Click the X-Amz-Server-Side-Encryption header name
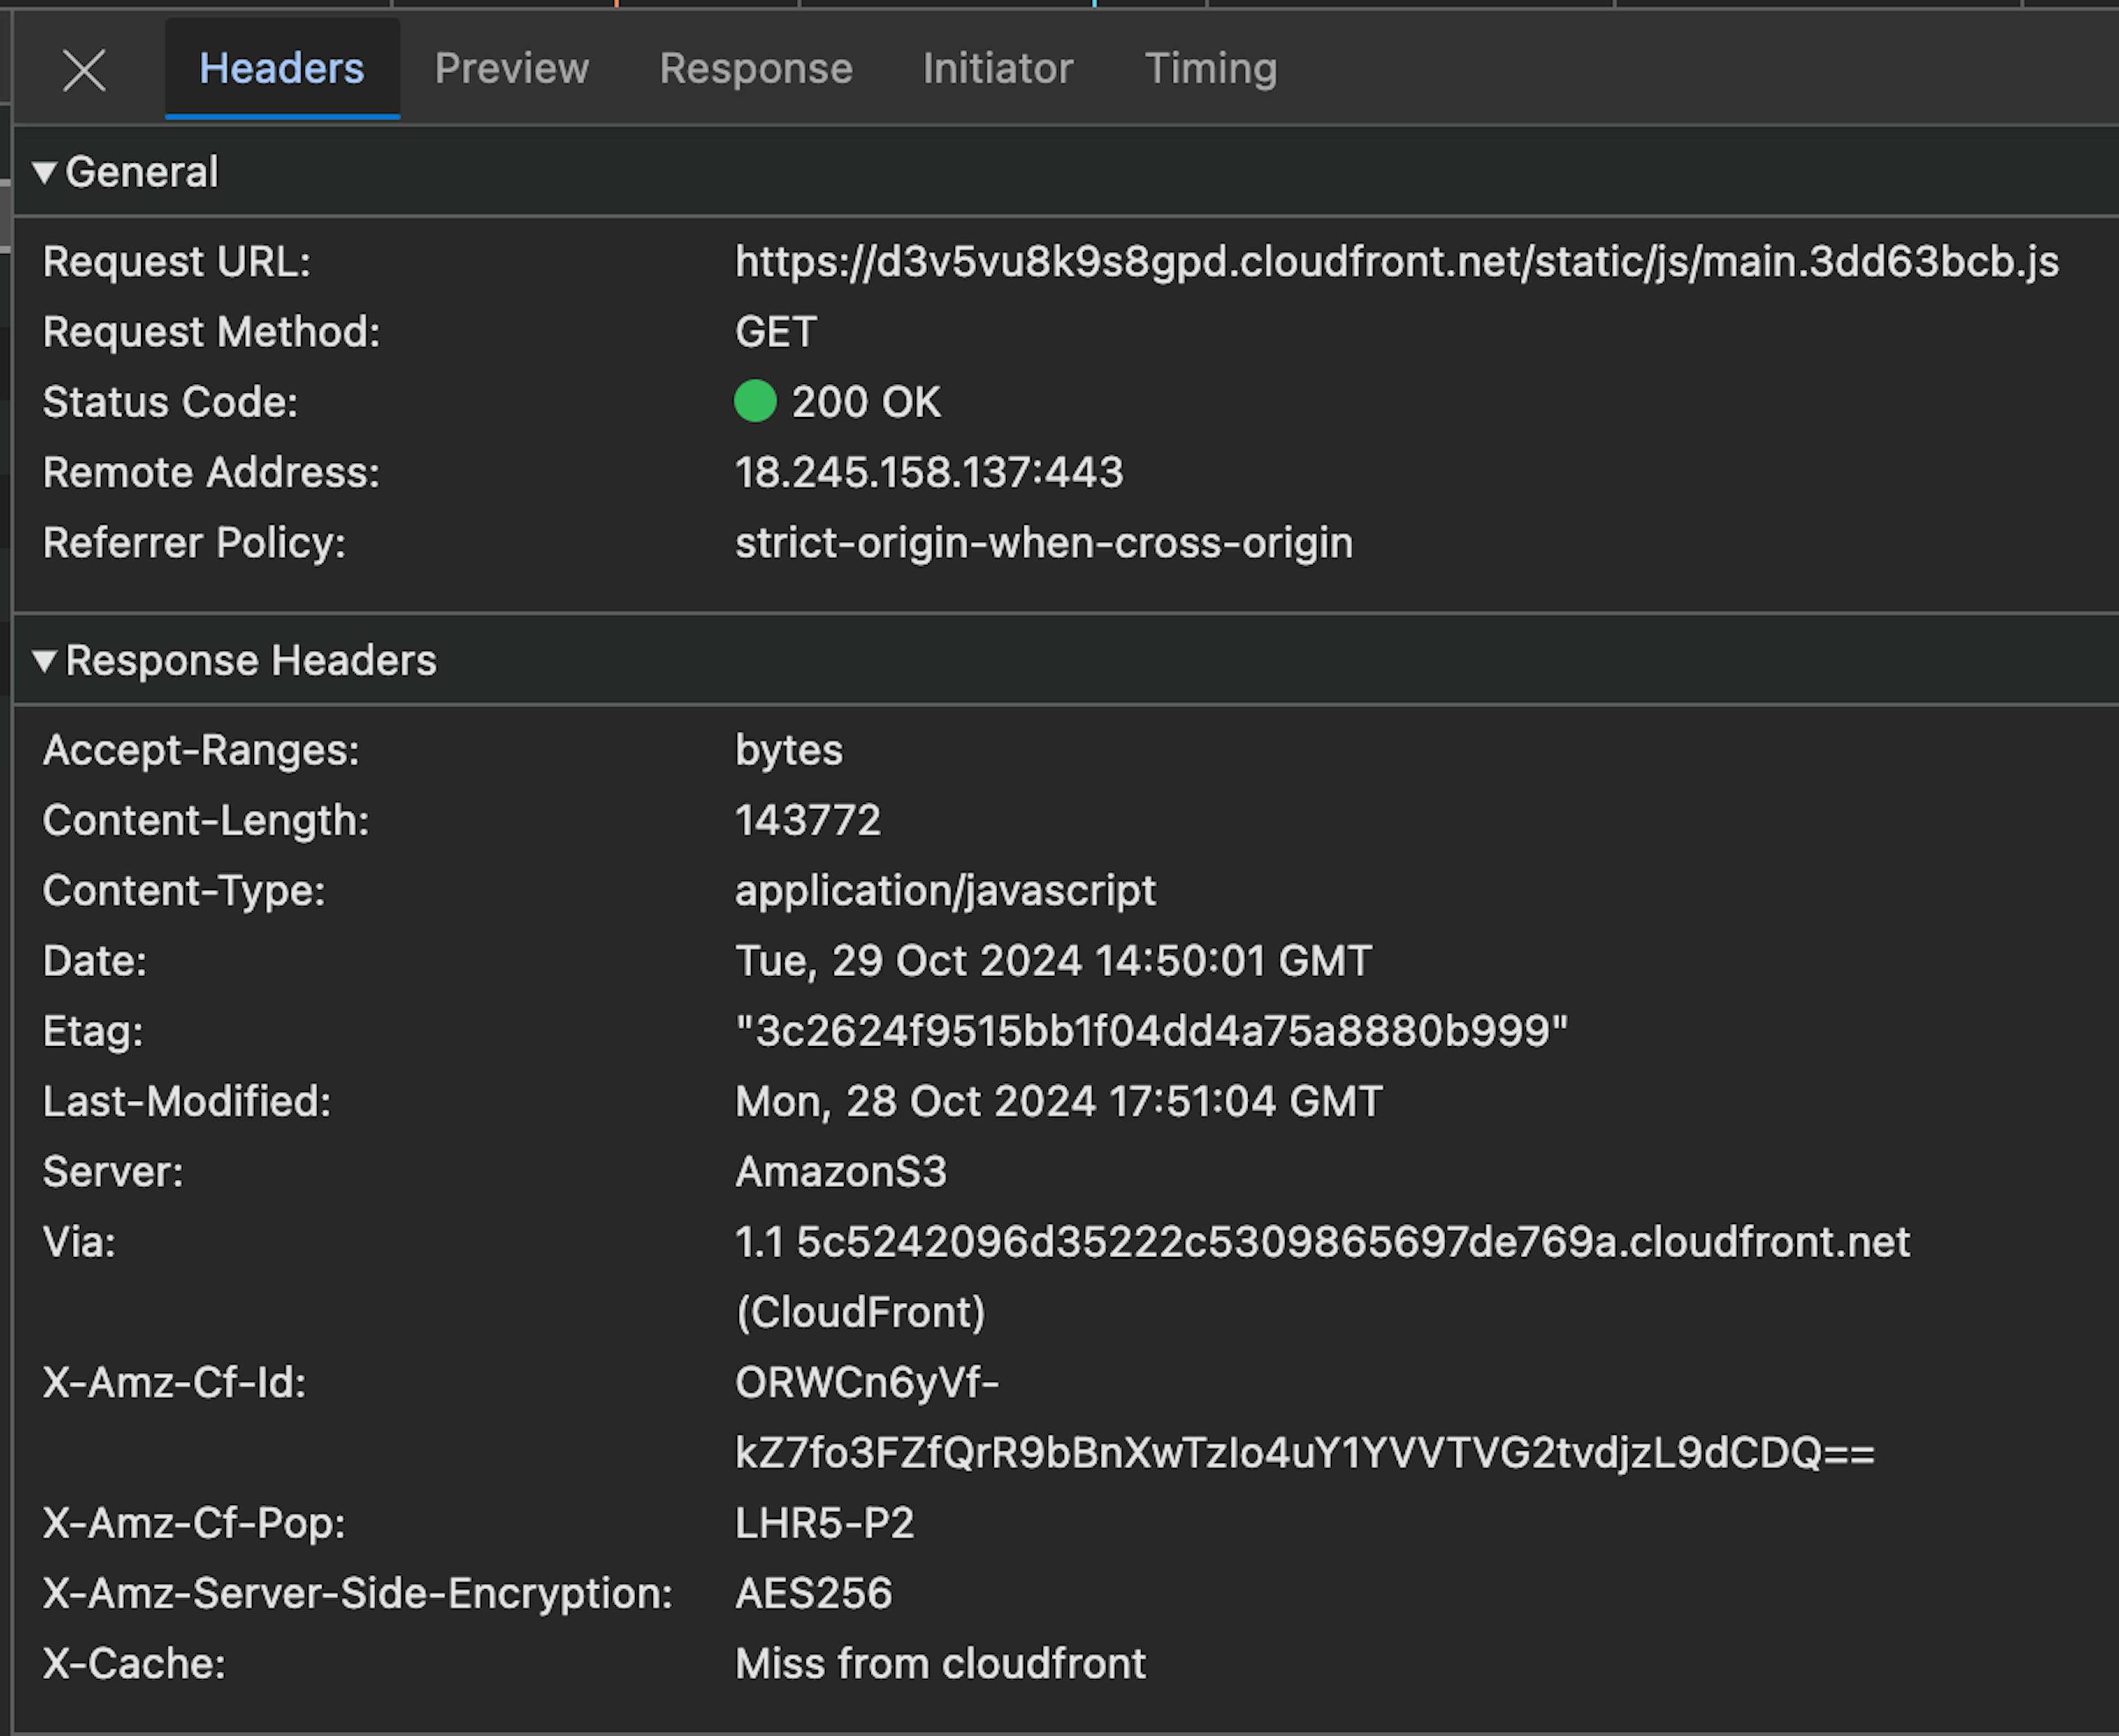The image size is (2119, 1736). 358,1593
